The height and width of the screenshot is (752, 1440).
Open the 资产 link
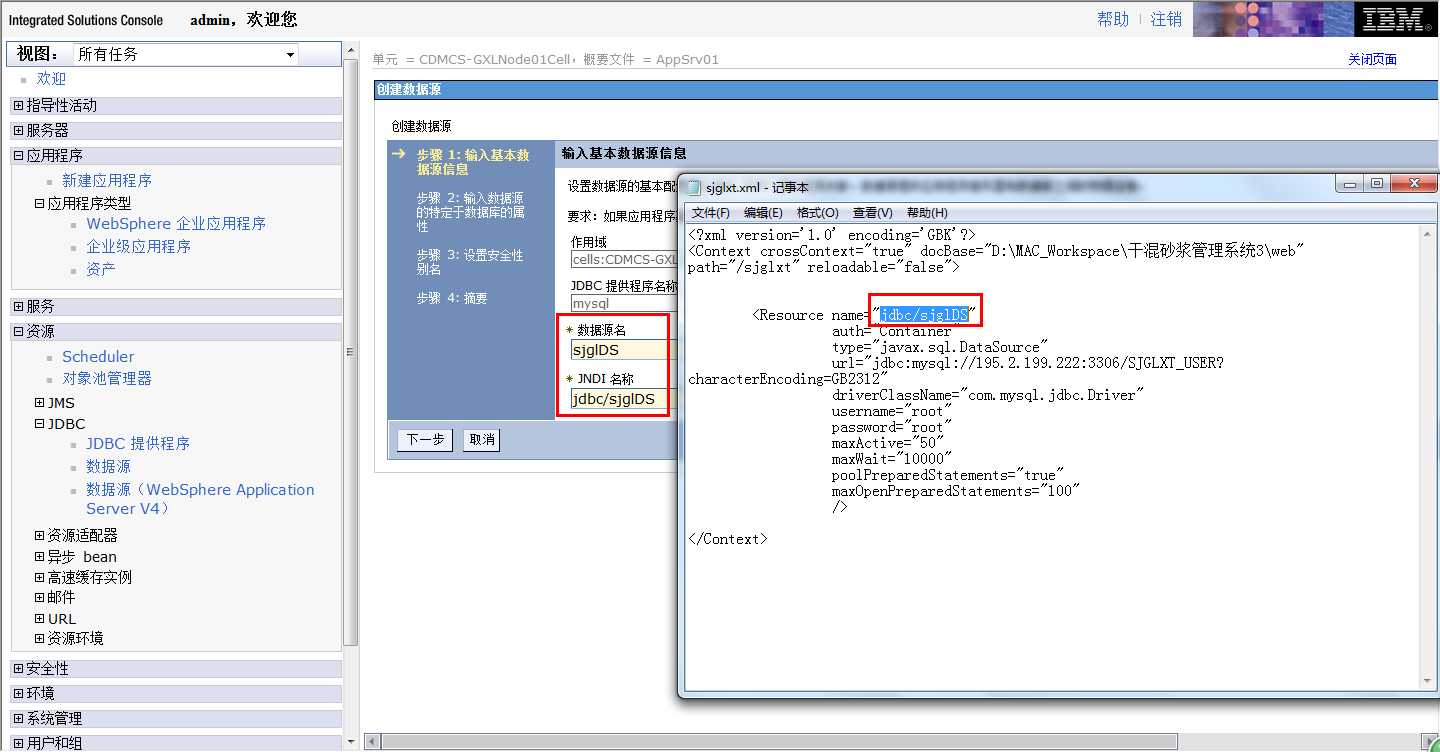coord(100,269)
